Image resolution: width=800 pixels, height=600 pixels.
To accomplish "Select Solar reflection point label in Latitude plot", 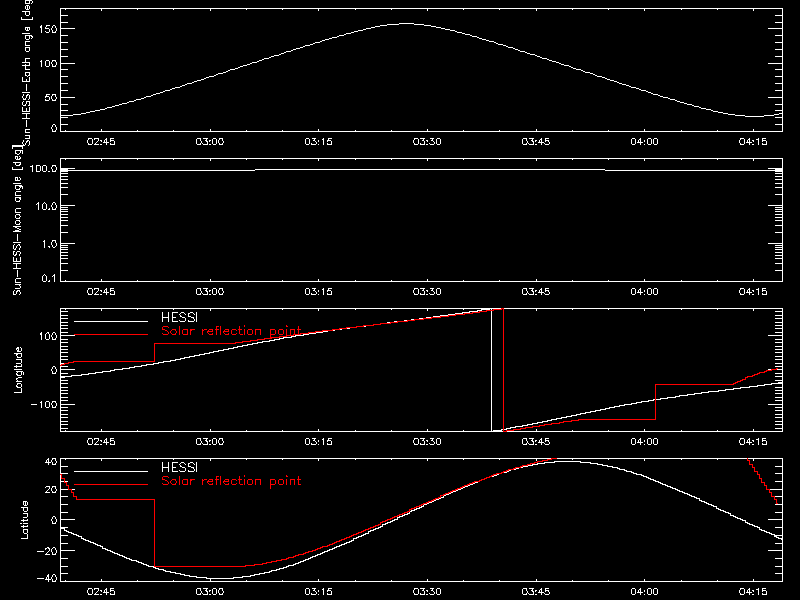I will [231, 481].
